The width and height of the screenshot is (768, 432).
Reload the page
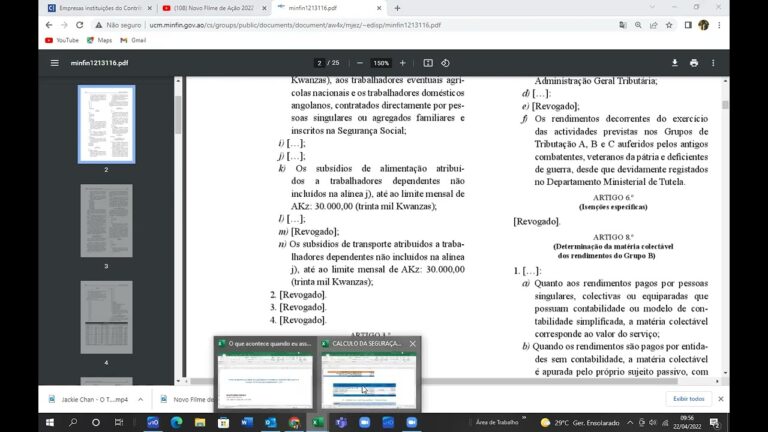(79, 25)
